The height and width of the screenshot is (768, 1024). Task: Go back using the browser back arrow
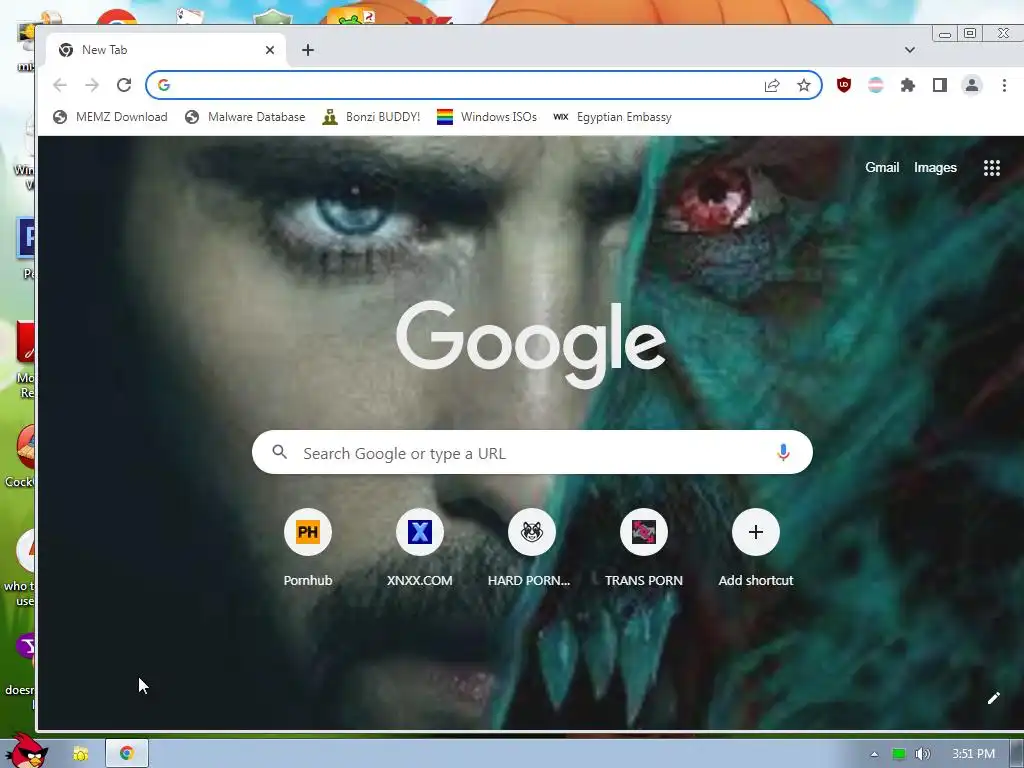[x=60, y=85]
